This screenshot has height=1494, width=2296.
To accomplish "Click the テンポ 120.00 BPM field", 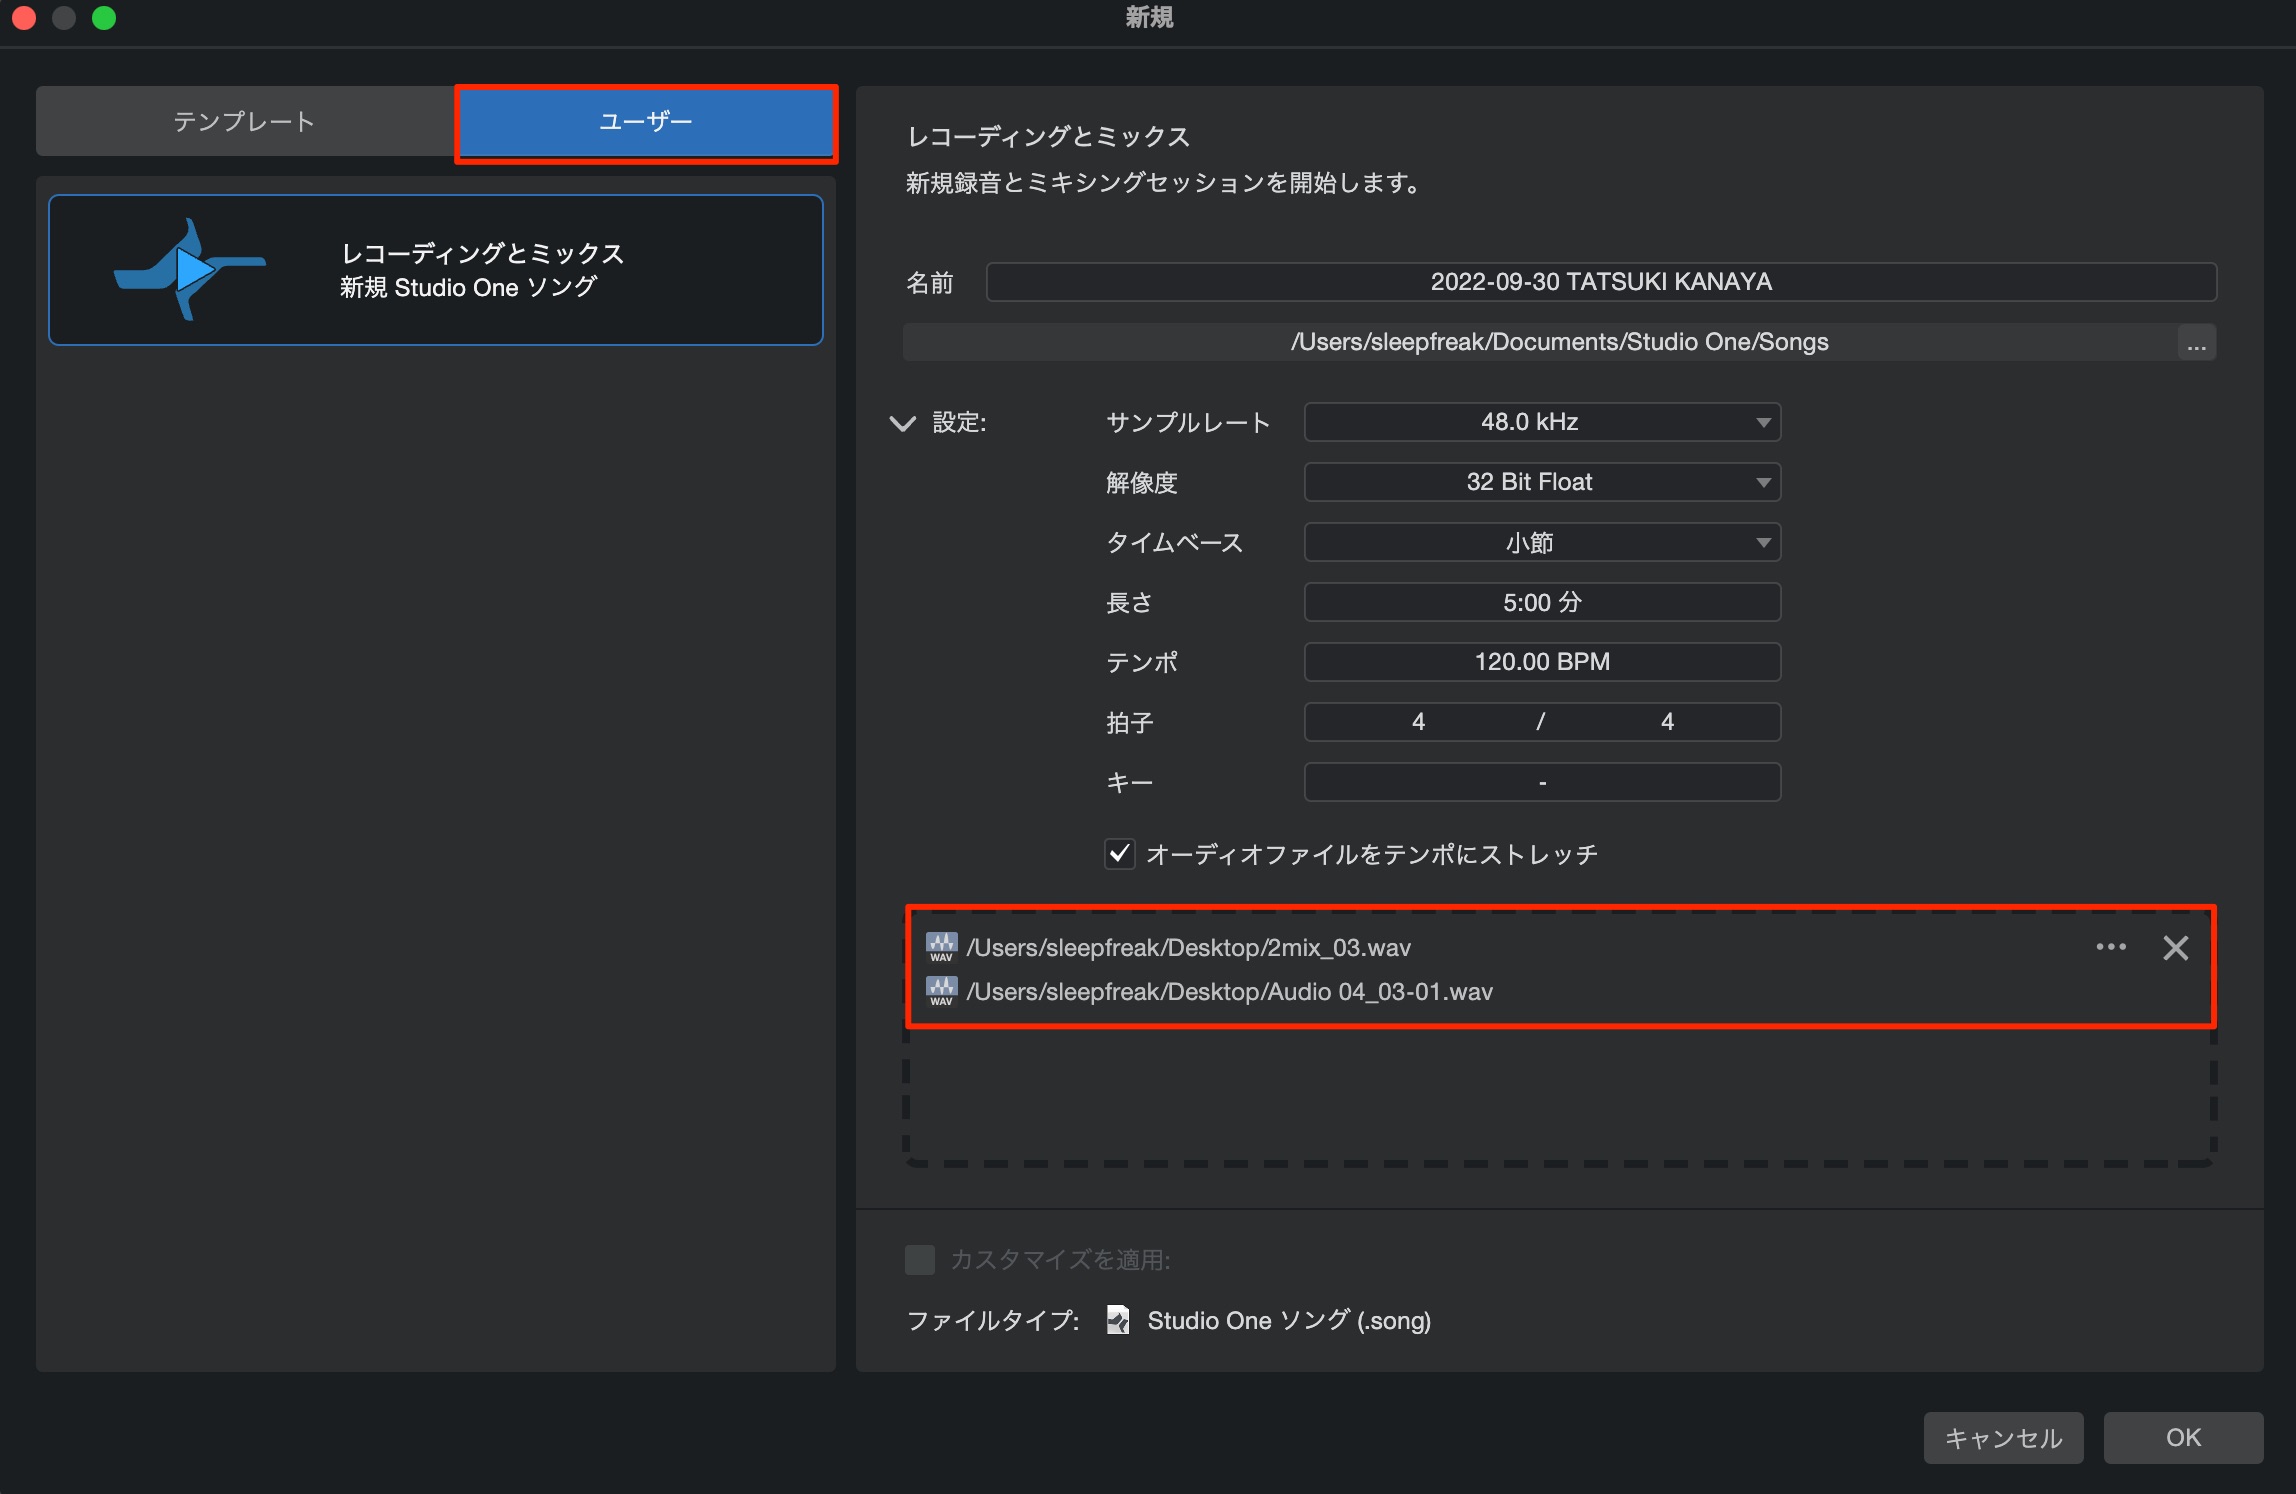I will [1542, 662].
